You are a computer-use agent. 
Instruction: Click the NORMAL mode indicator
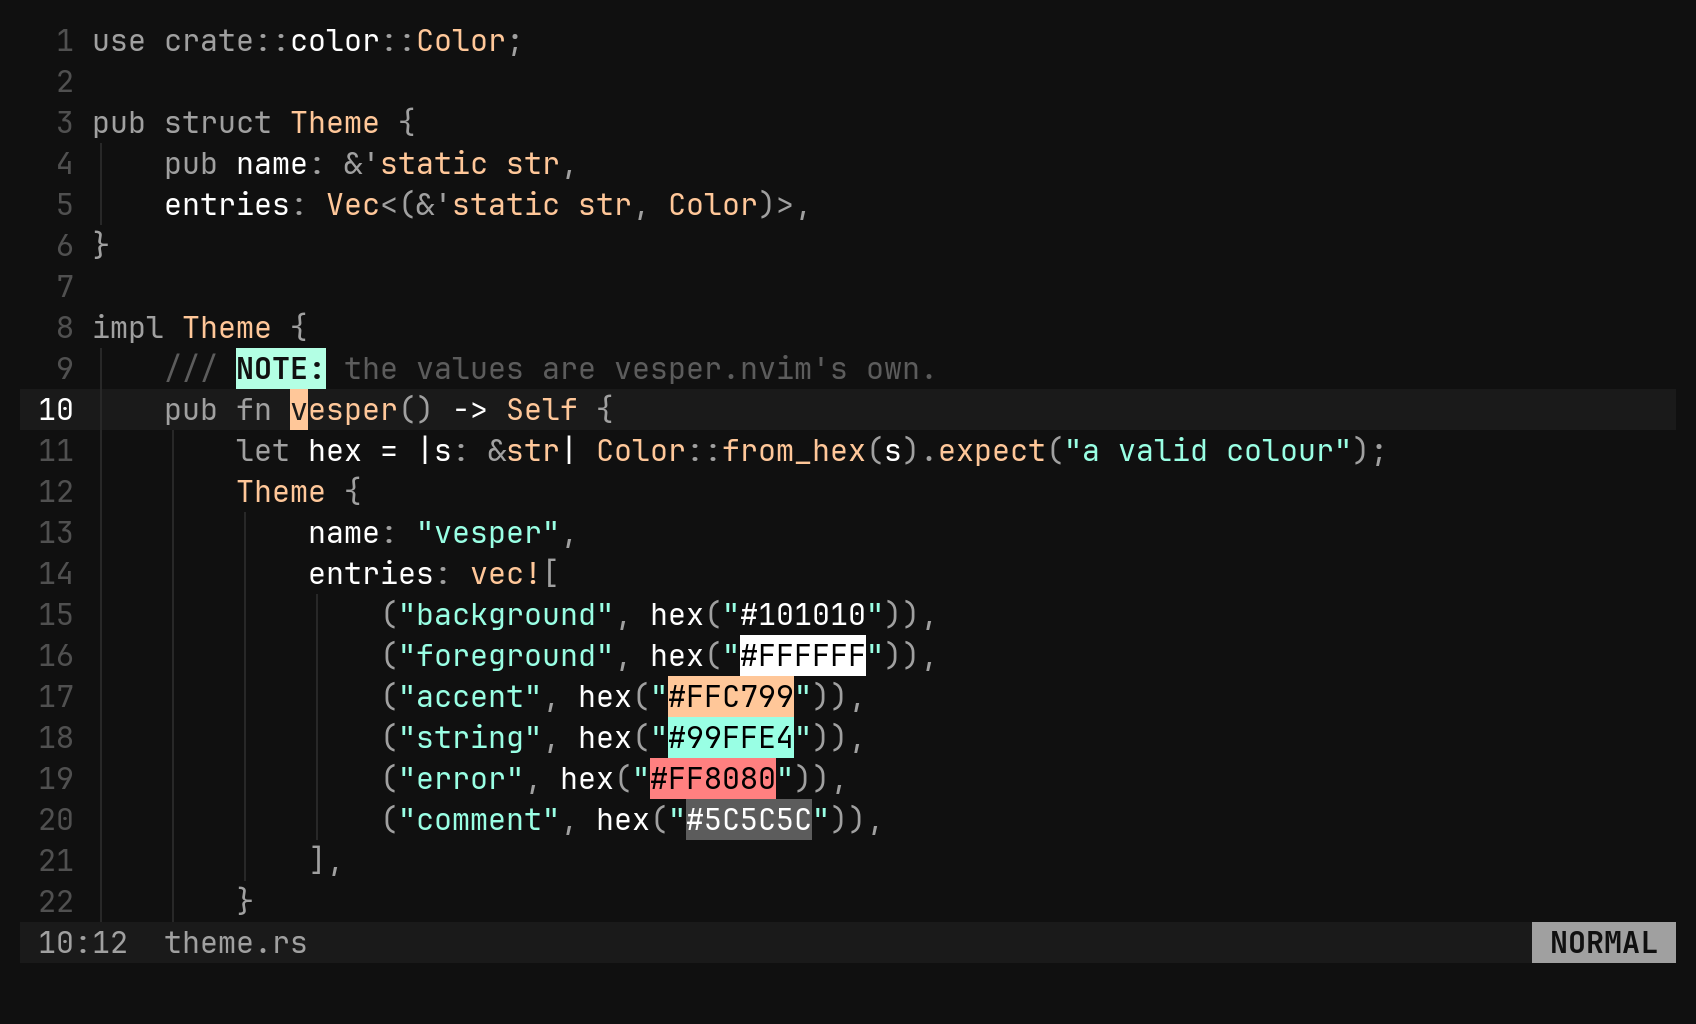pos(1604,943)
